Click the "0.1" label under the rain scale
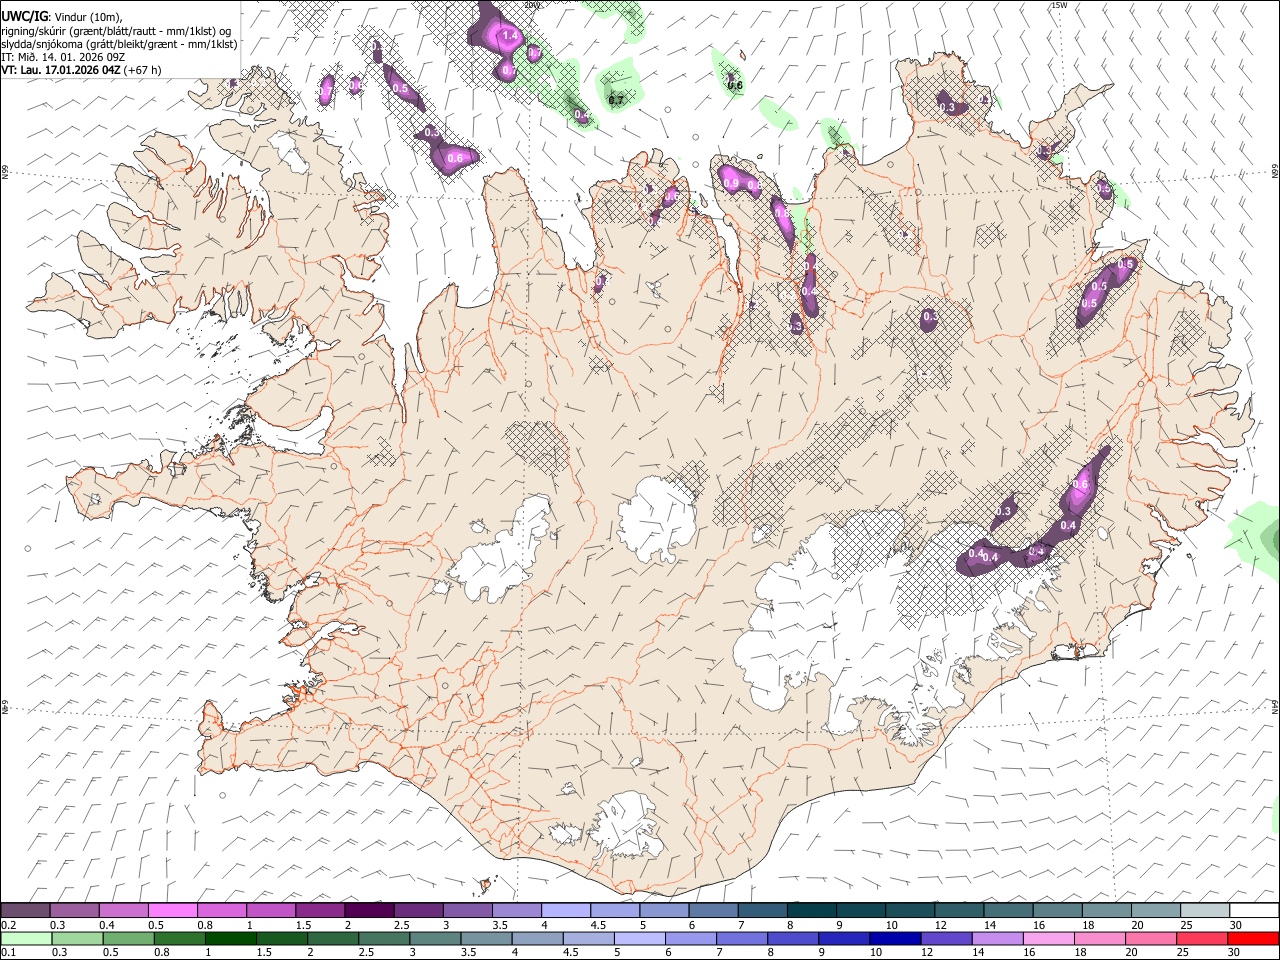 point(9,953)
